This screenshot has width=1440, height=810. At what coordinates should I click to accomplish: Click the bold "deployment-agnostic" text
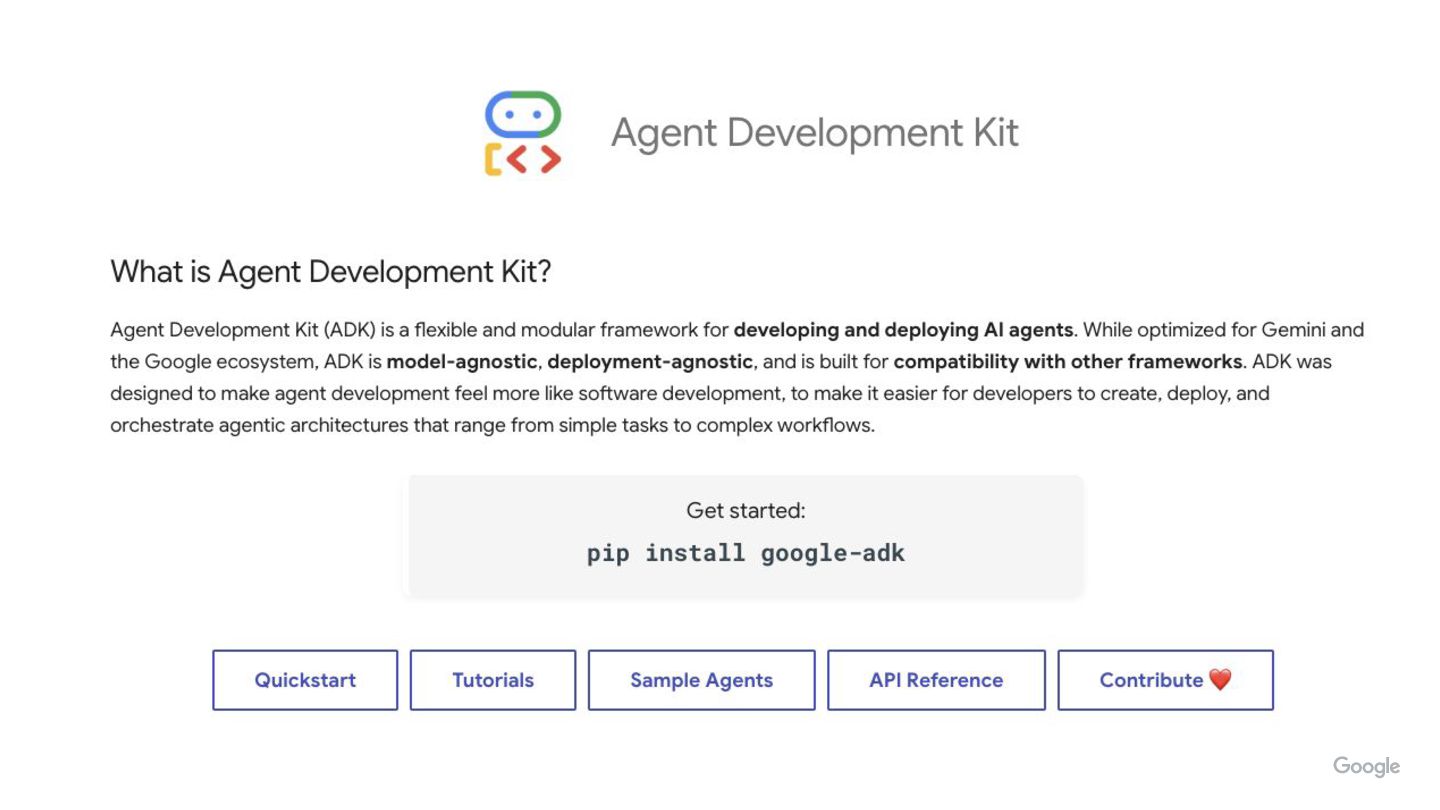tap(650, 362)
